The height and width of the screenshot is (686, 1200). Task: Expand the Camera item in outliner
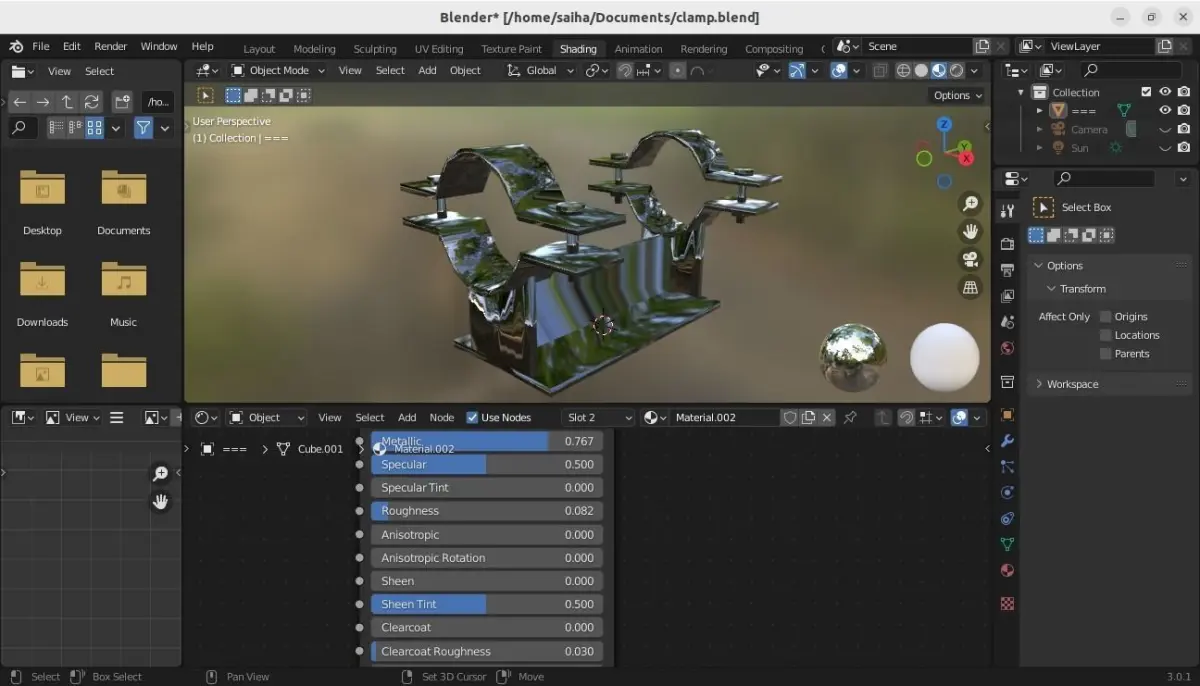tap(1040, 130)
